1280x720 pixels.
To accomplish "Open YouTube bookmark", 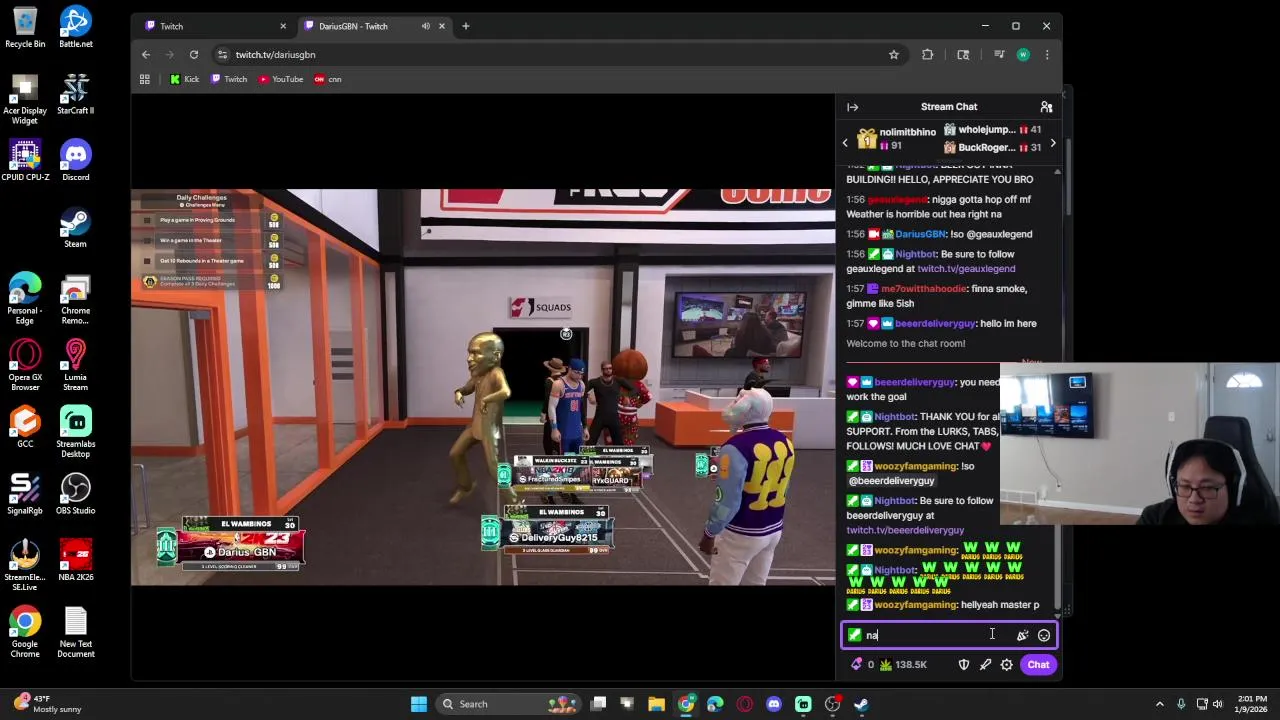I will (x=280, y=79).
